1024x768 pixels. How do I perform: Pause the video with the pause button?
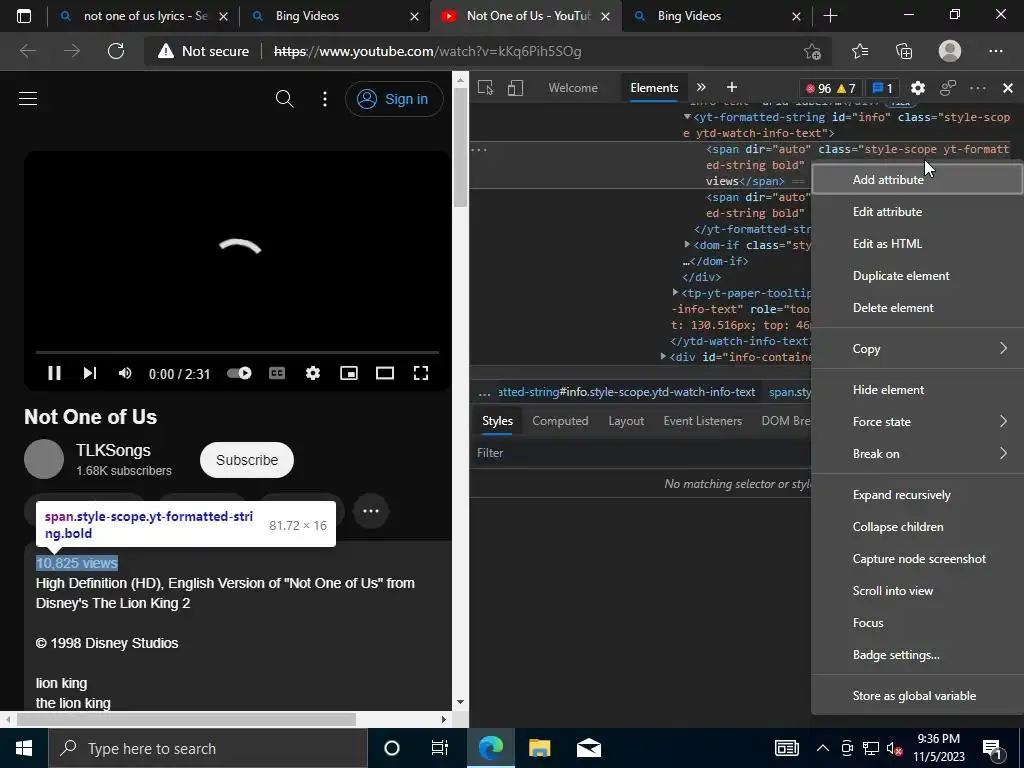click(54, 373)
